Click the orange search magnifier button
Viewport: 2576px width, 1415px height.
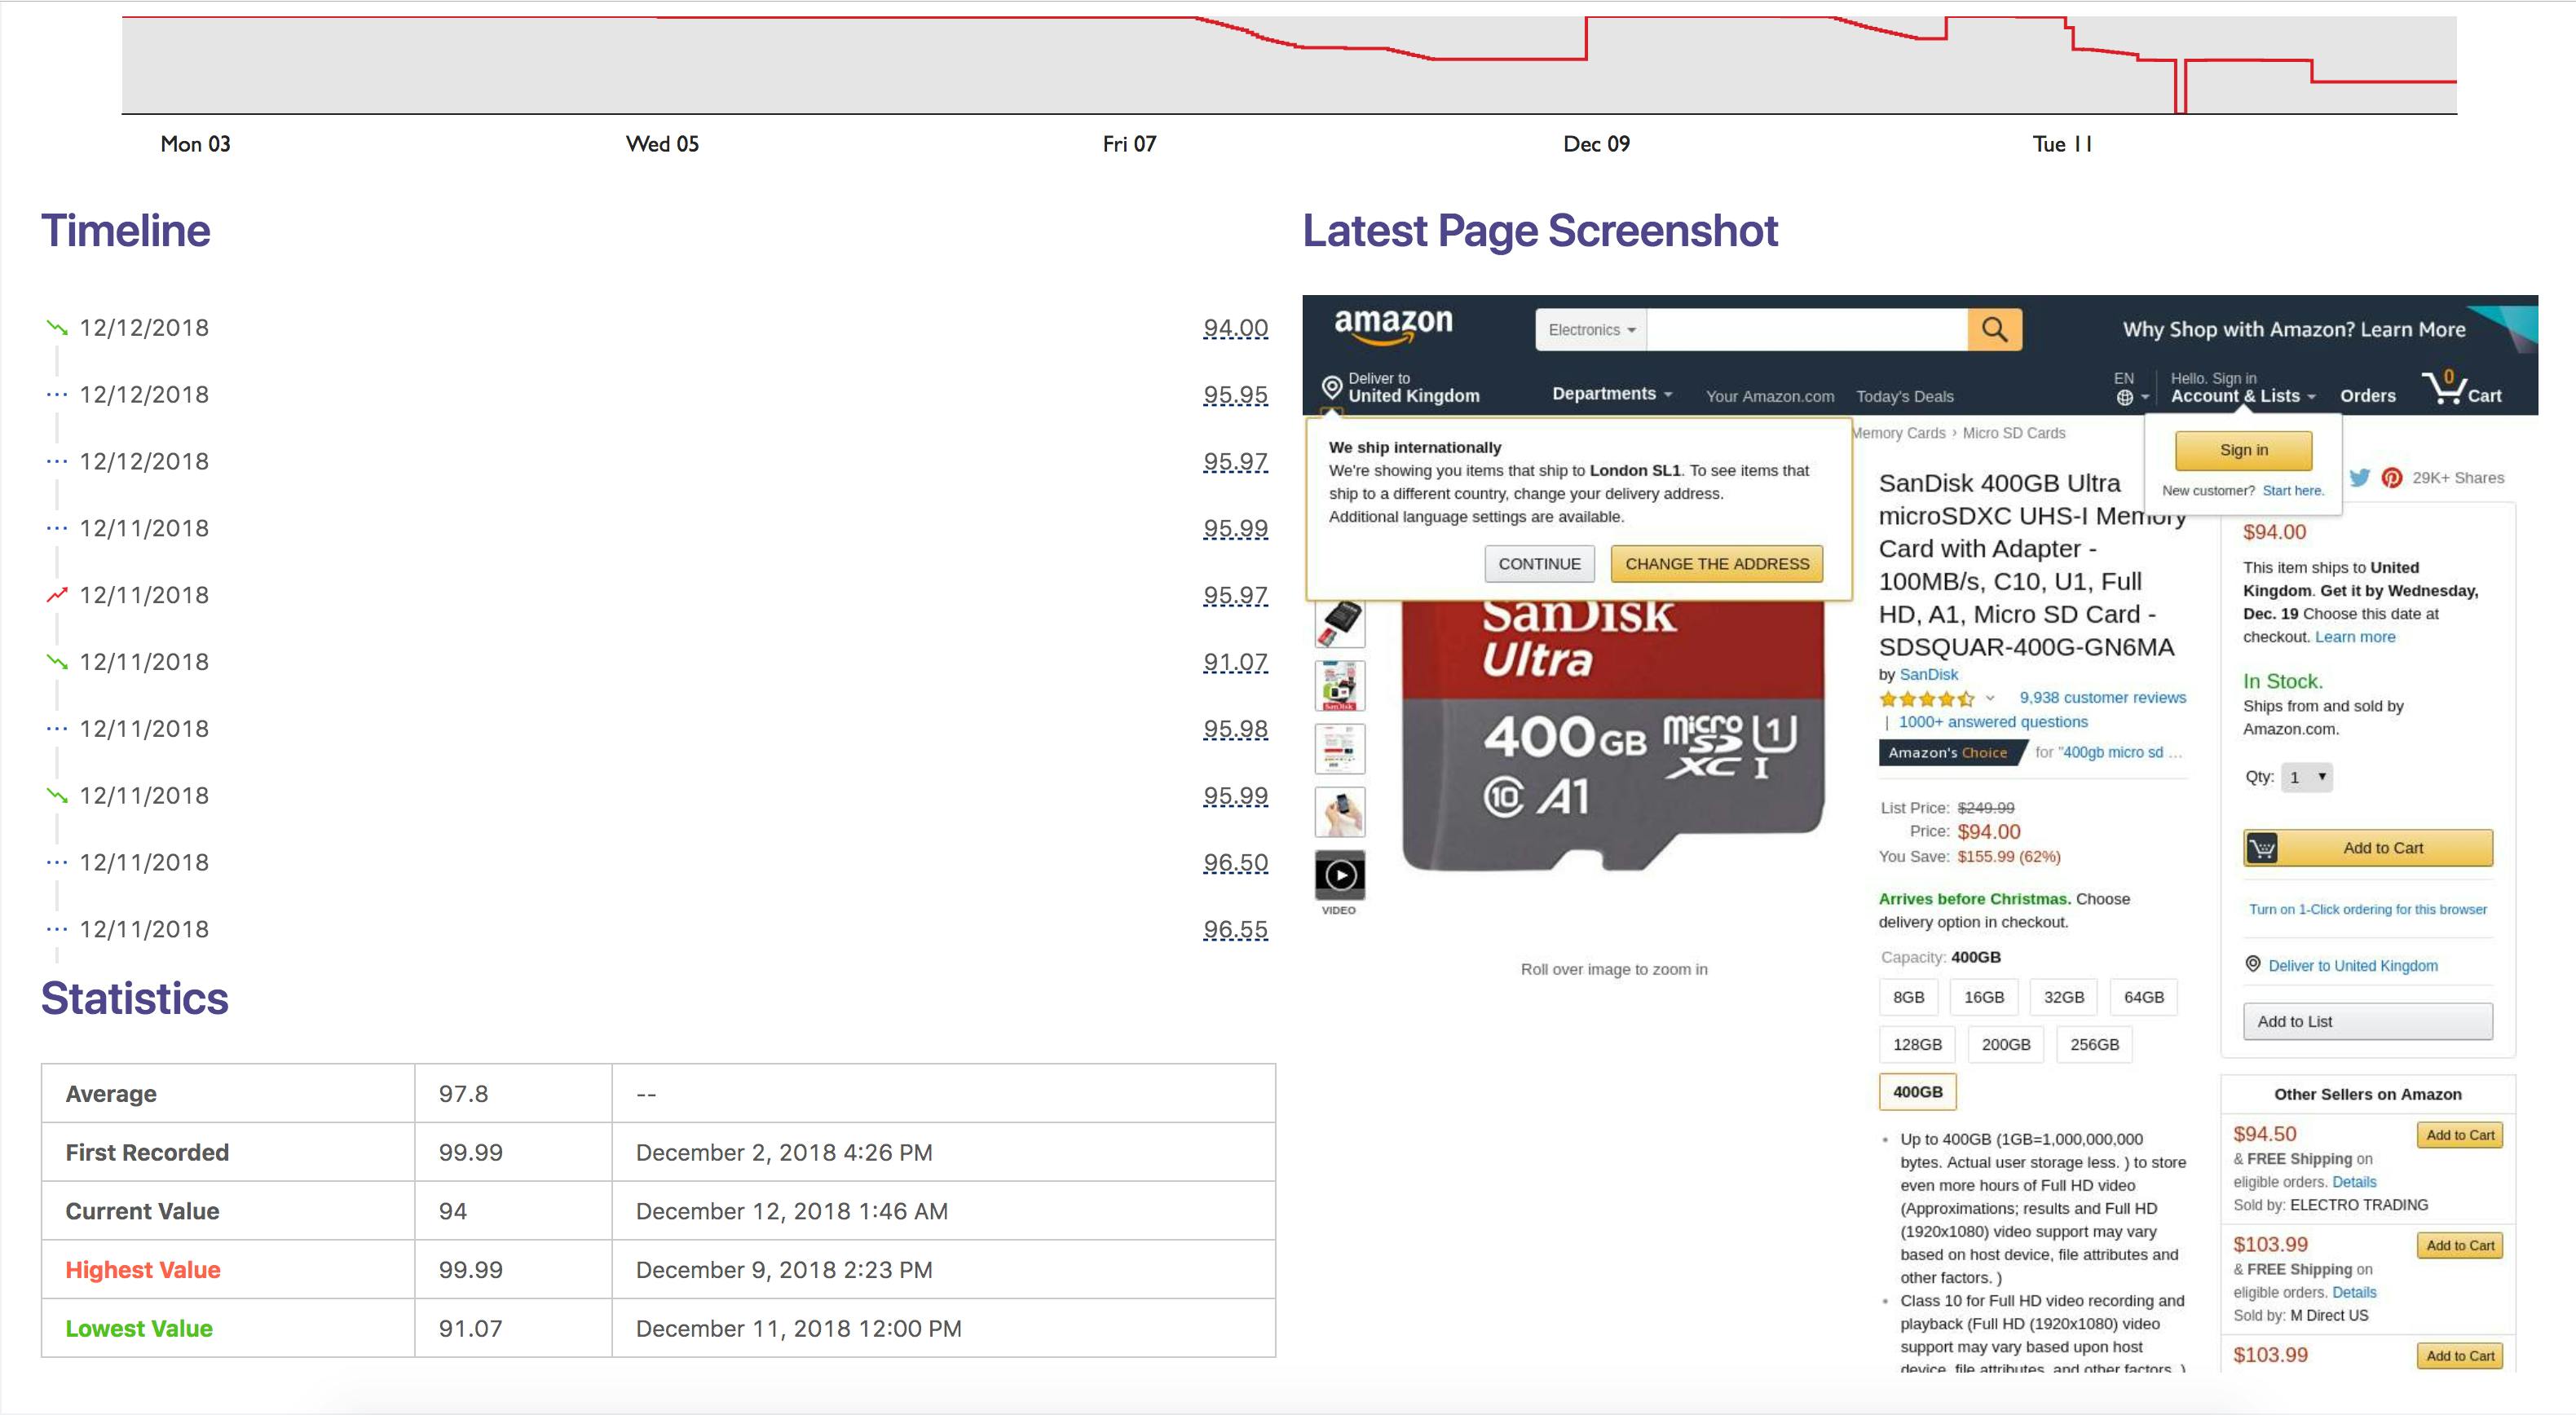tap(1994, 329)
